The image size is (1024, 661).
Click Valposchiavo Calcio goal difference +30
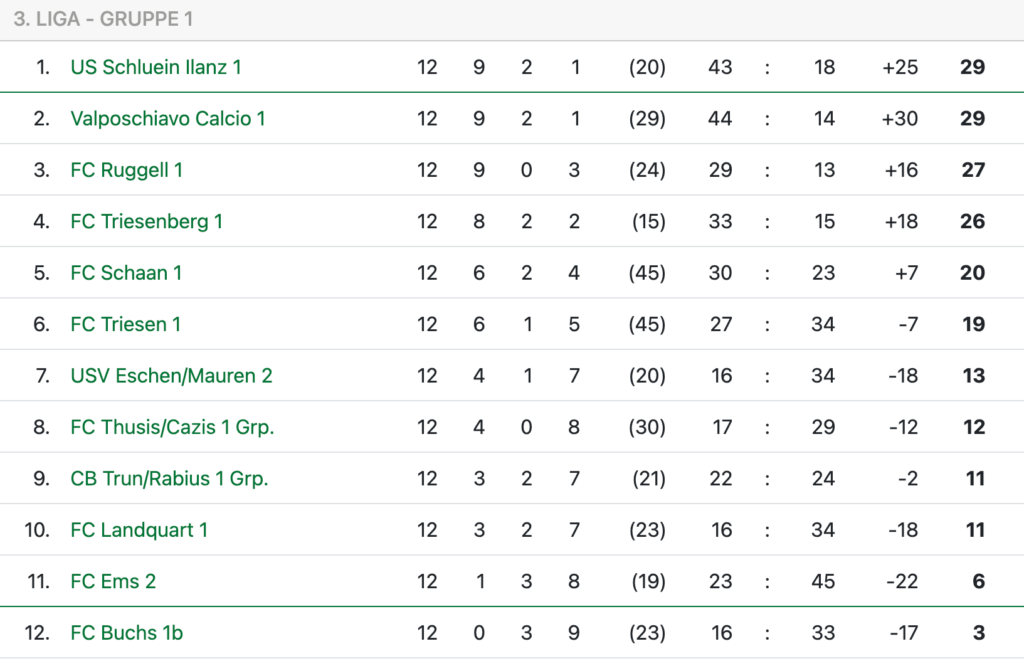900,119
